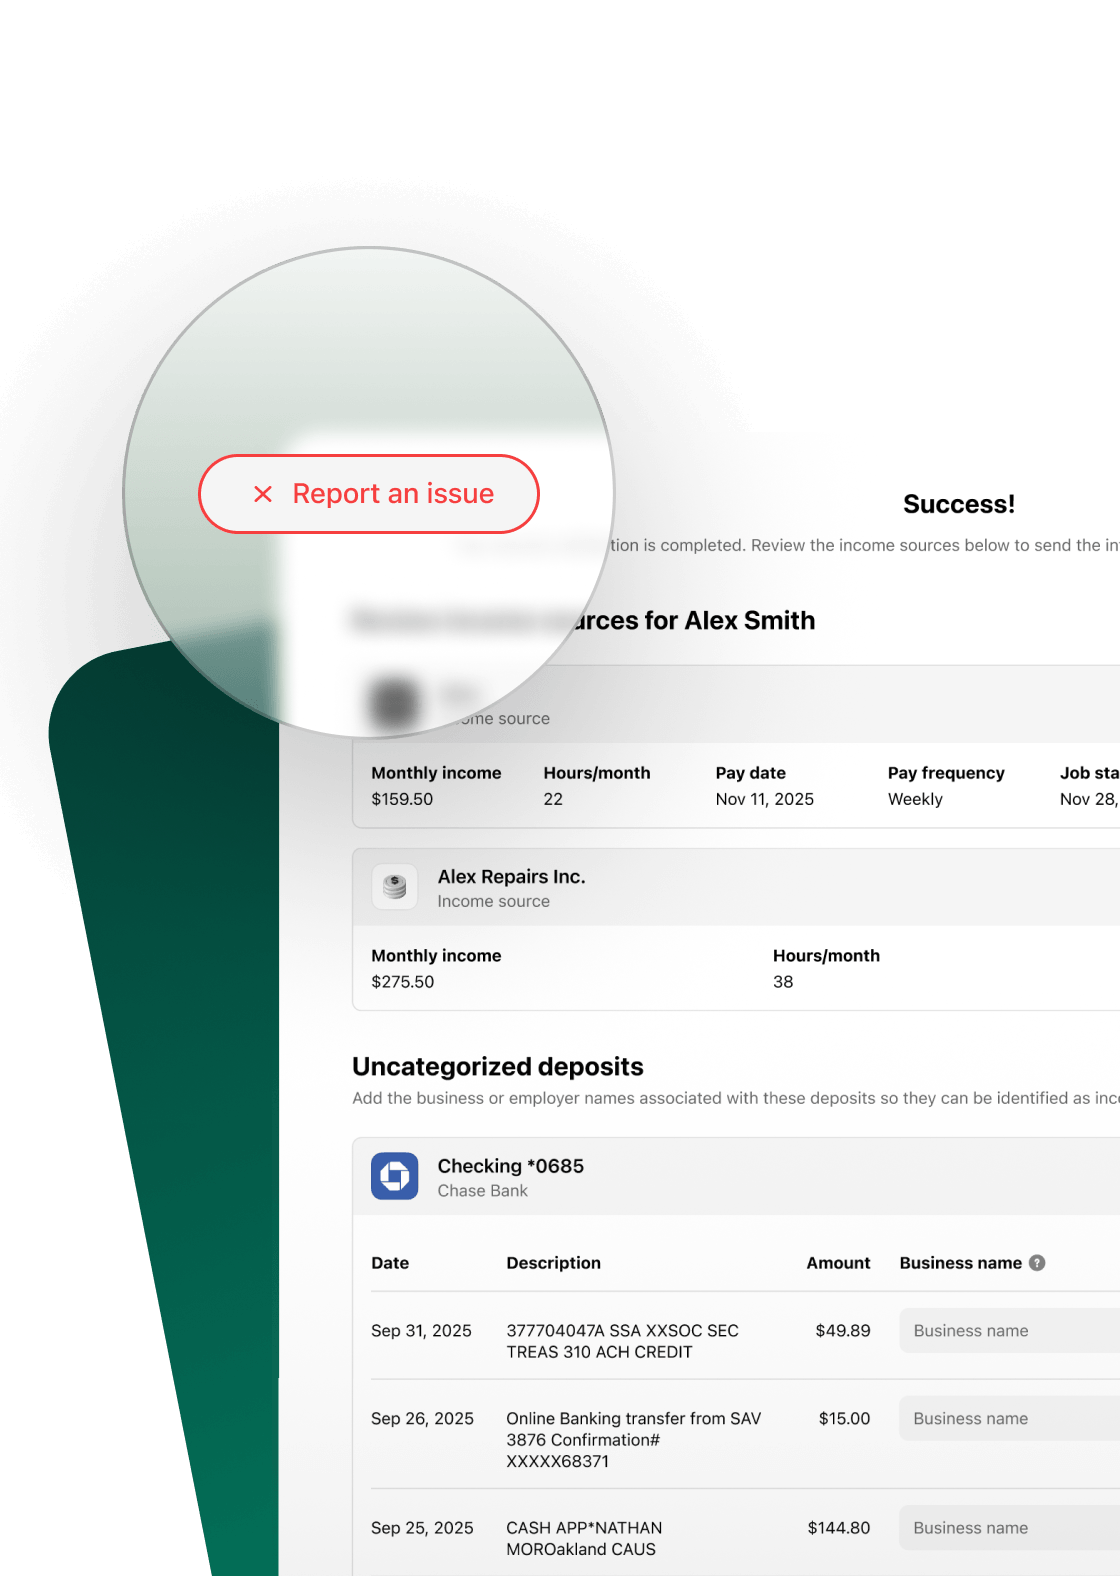The image size is (1120, 1576).
Task: Click the Alex Repairs Inc. coins icon
Action: click(395, 887)
